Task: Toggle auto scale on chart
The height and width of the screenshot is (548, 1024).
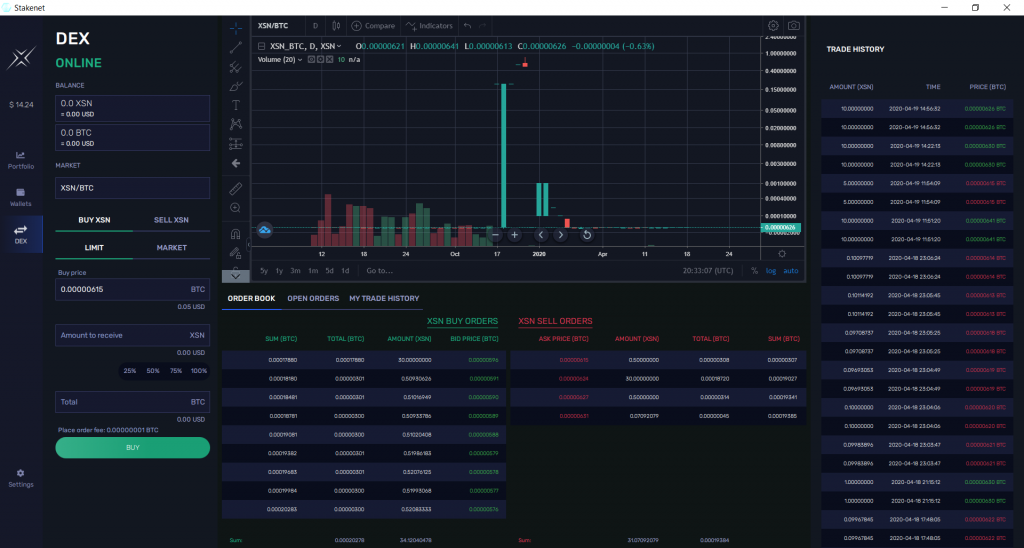Action: [x=790, y=271]
